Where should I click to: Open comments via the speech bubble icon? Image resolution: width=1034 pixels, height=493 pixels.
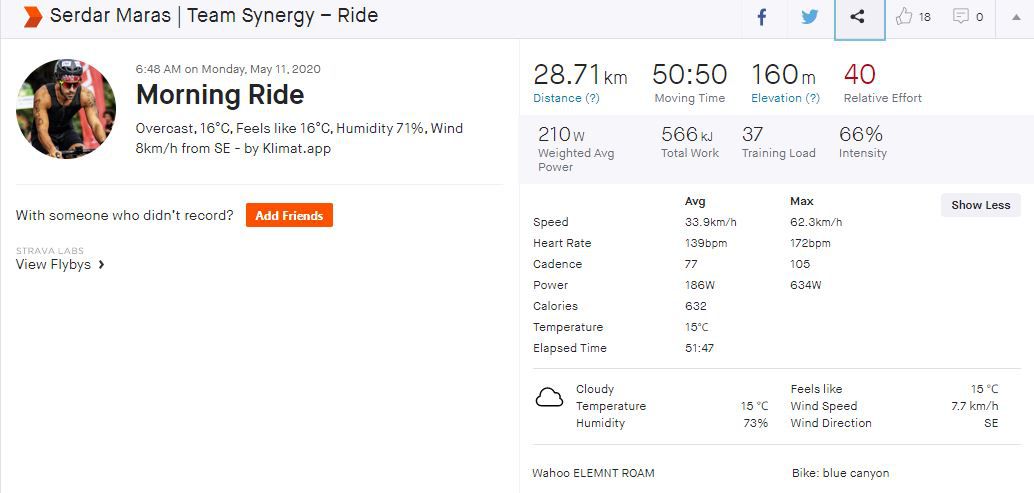click(x=960, y=17)
